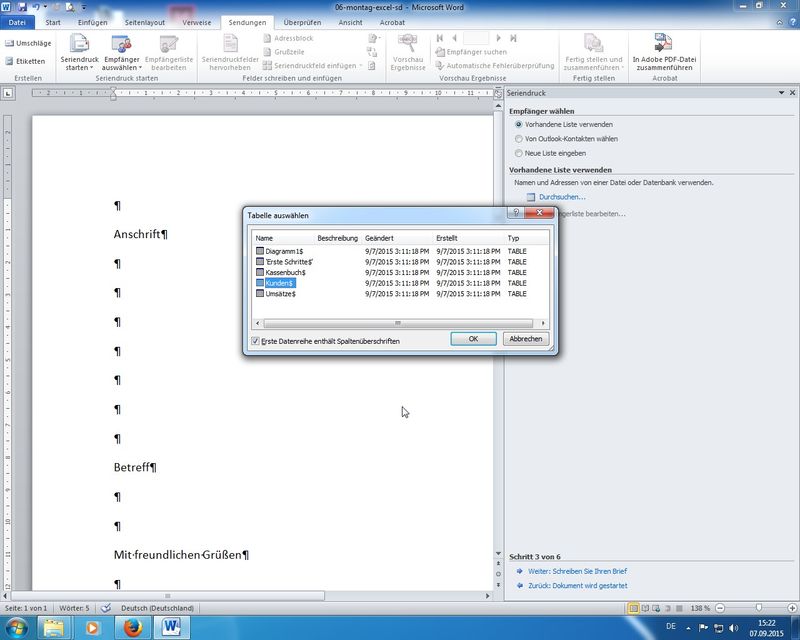The width and height of the screenshot is (800, 640).
Task: Click the Save icon in quick access toolbar
Action: 22,7
